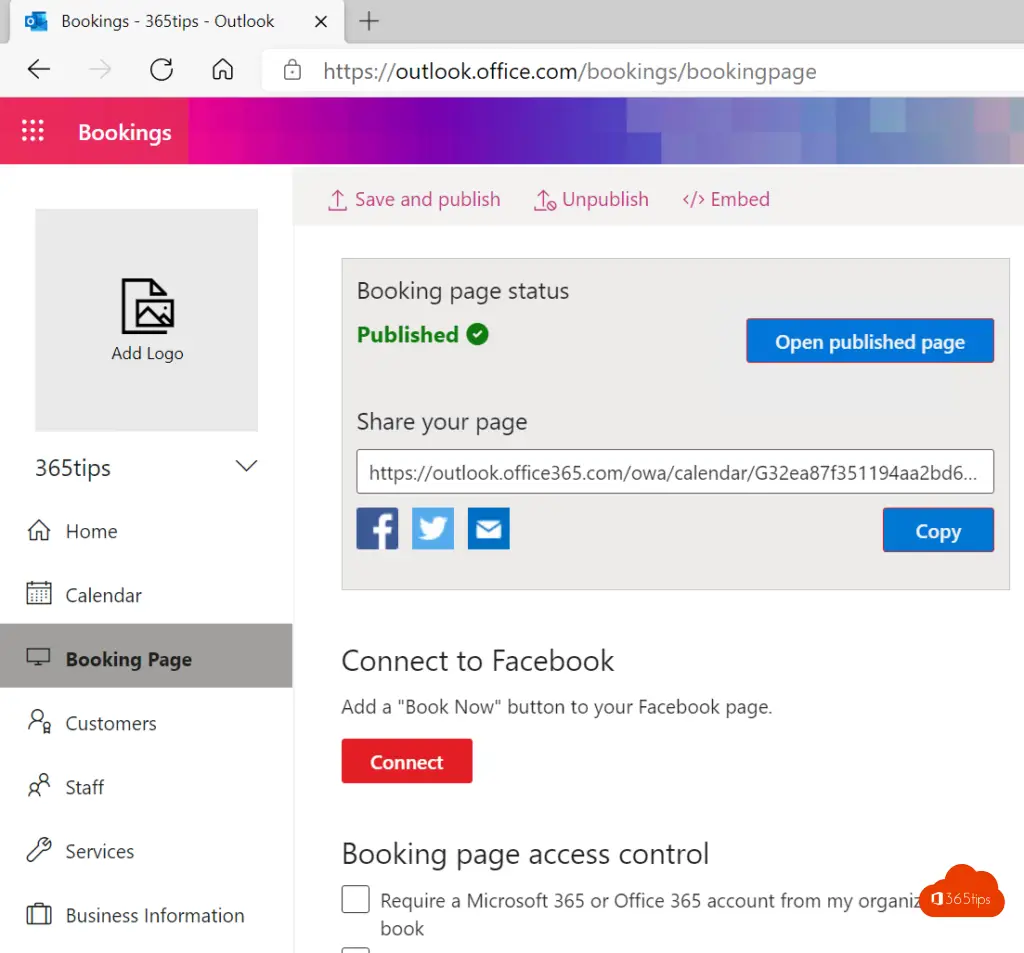The width and height of the screenshot is (1024, 953).
Task: Click the browser back arrow
Action: [39, 69]
